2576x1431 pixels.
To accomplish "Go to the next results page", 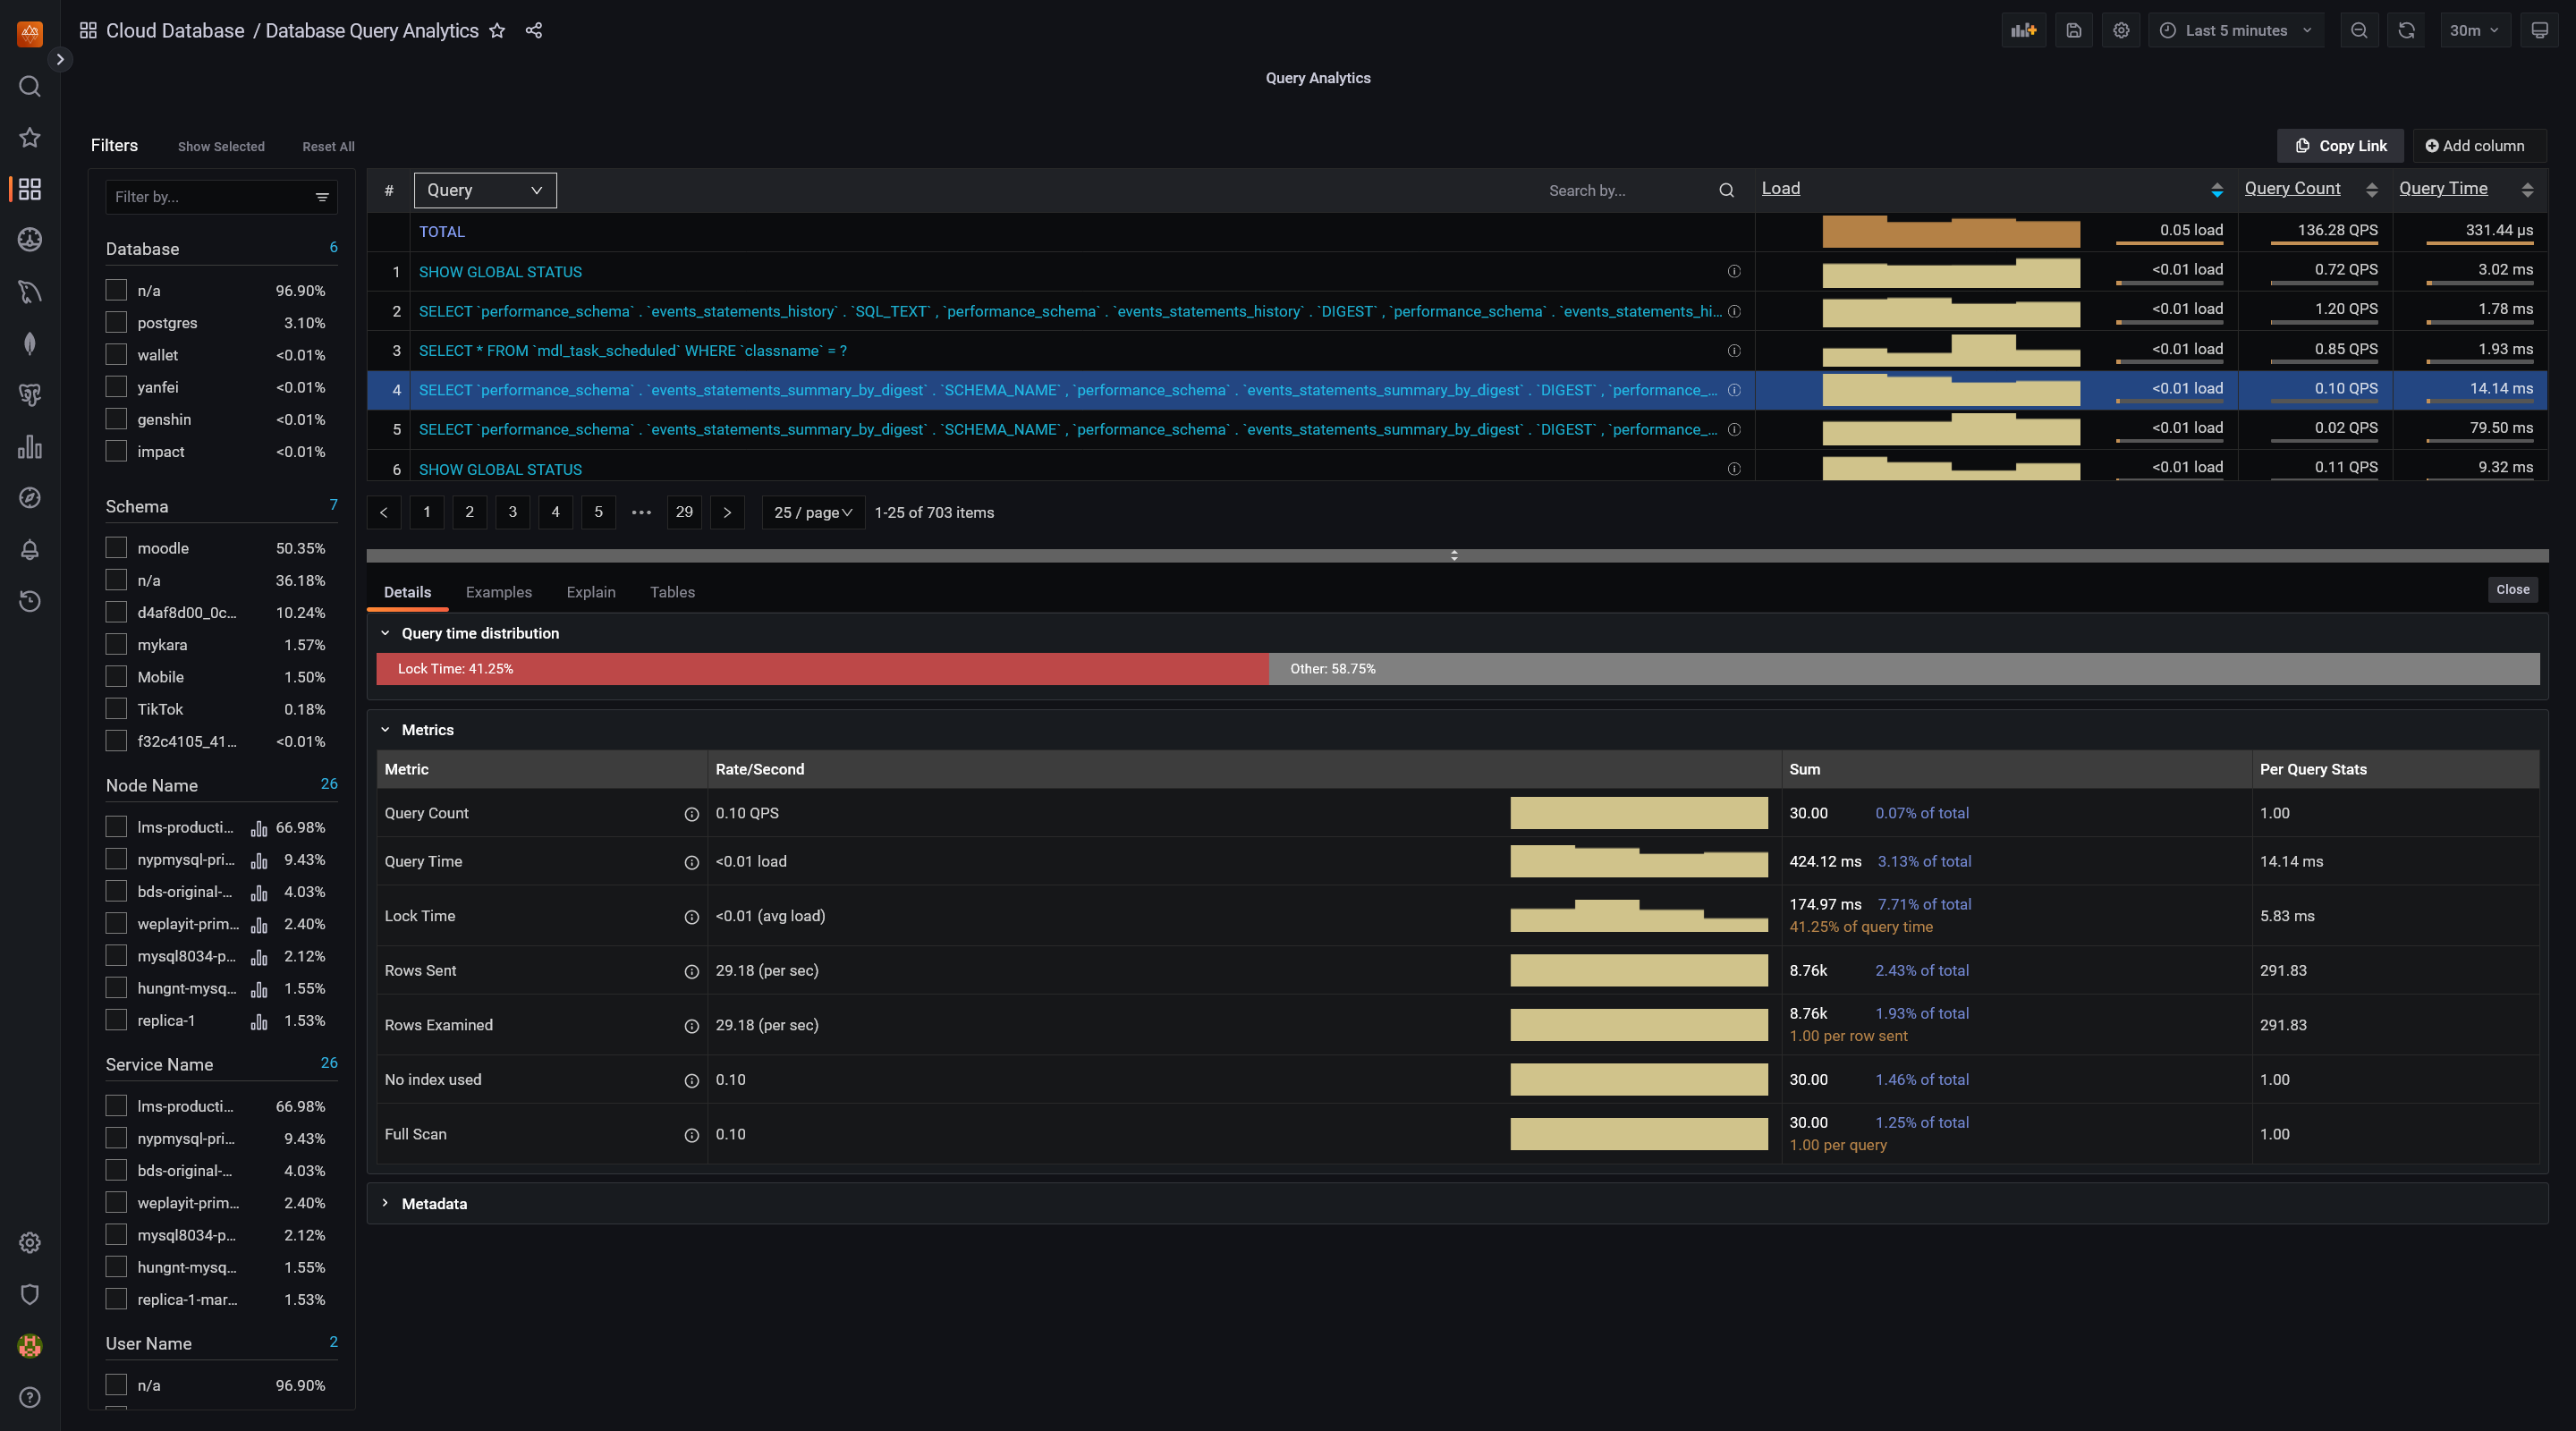I will pos(727,512).
